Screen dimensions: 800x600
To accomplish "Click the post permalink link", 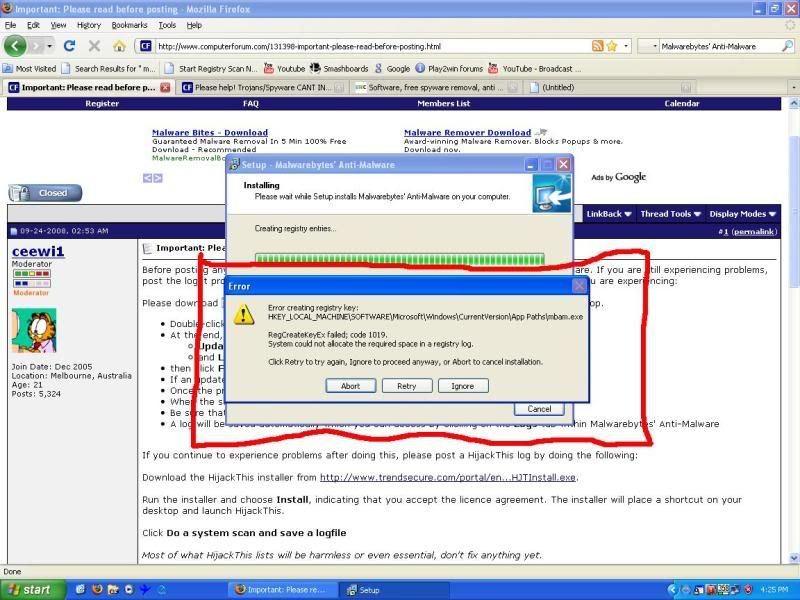I will click(x=754, y=232).
